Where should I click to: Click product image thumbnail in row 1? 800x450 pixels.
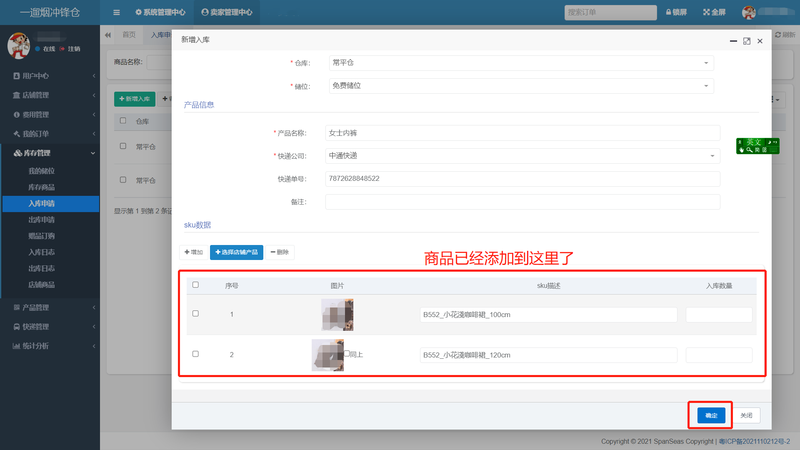tap(337, 314)
